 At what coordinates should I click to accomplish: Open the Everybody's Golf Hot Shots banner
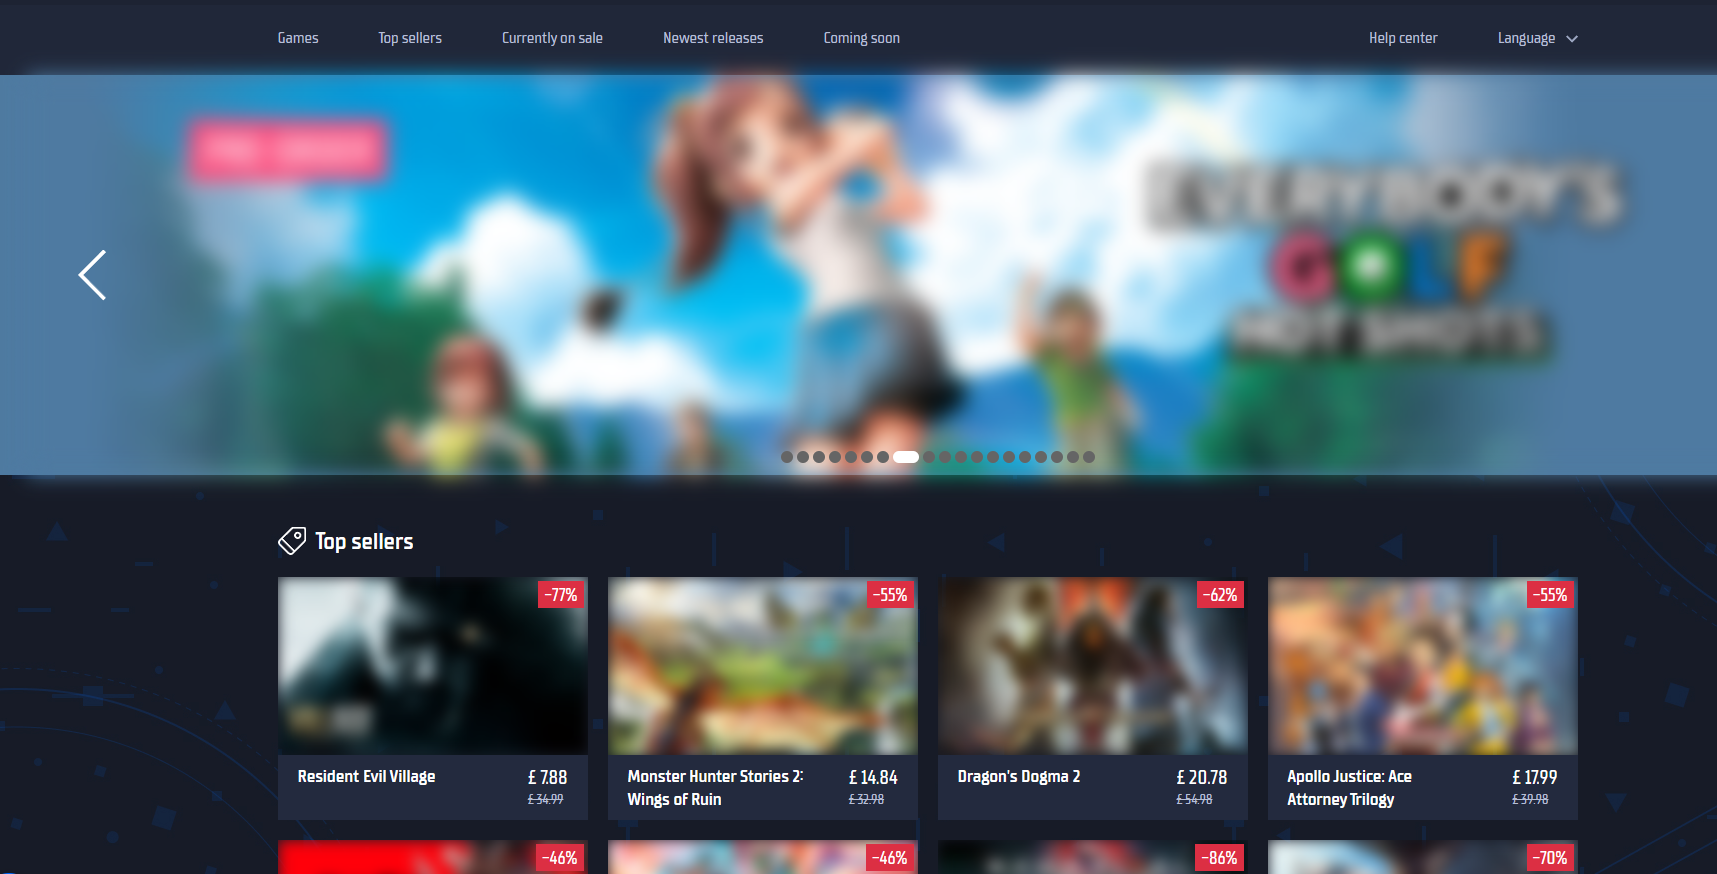click(x=858, y=275)
